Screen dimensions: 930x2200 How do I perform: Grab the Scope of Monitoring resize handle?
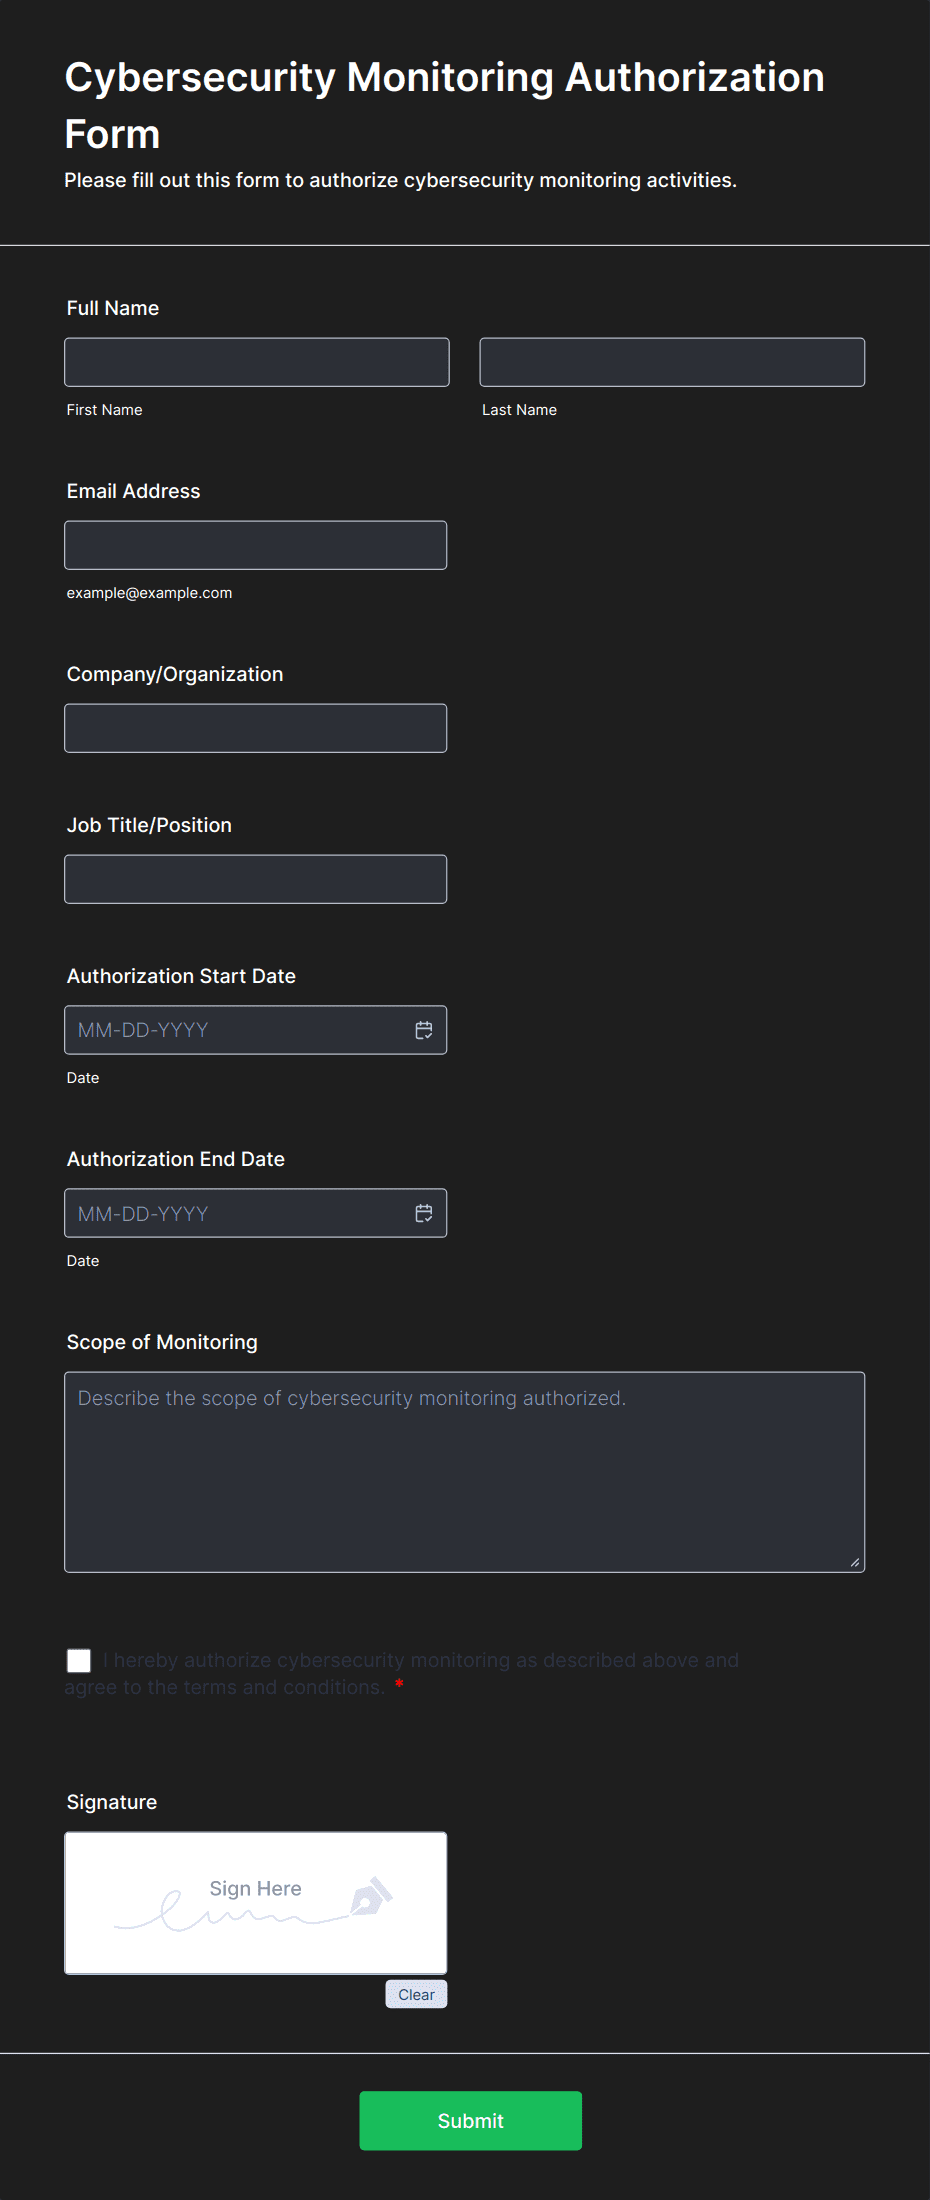854,1562
